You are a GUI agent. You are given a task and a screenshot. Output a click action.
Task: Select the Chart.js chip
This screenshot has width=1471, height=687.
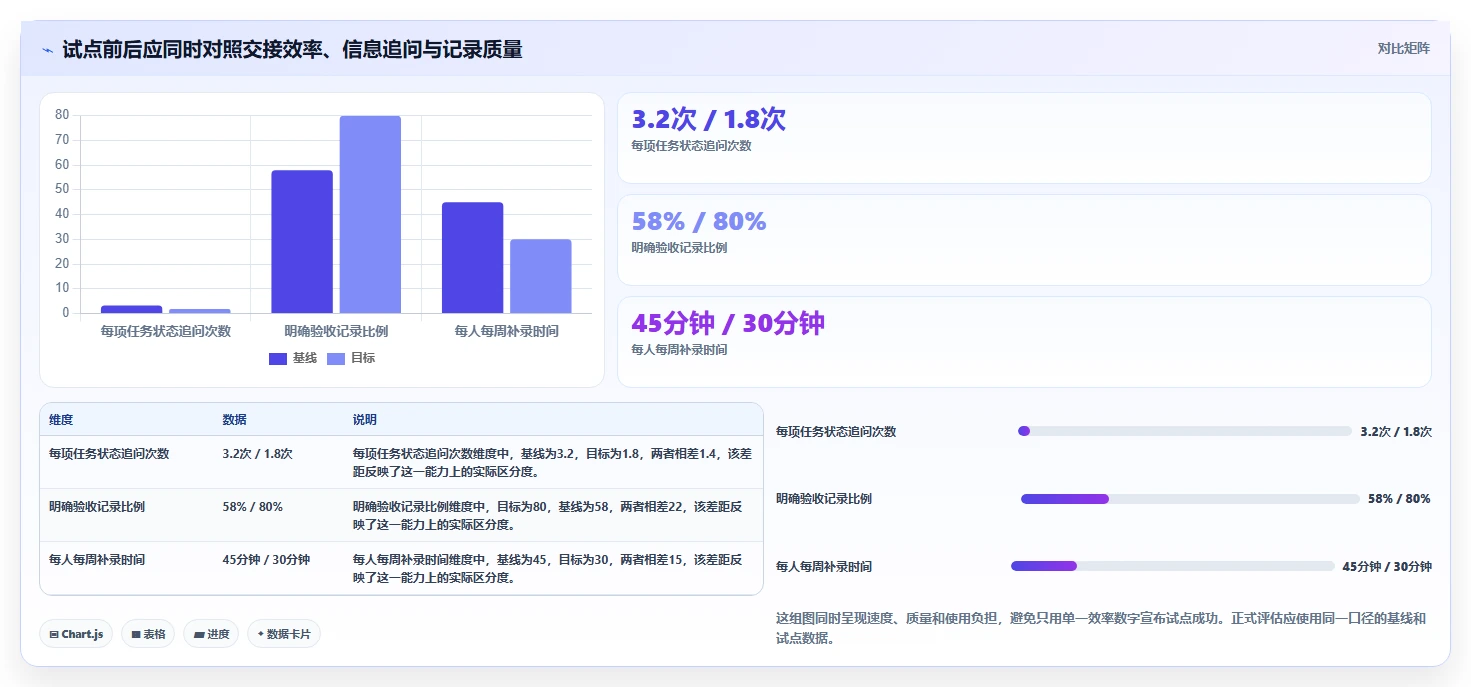76,634
